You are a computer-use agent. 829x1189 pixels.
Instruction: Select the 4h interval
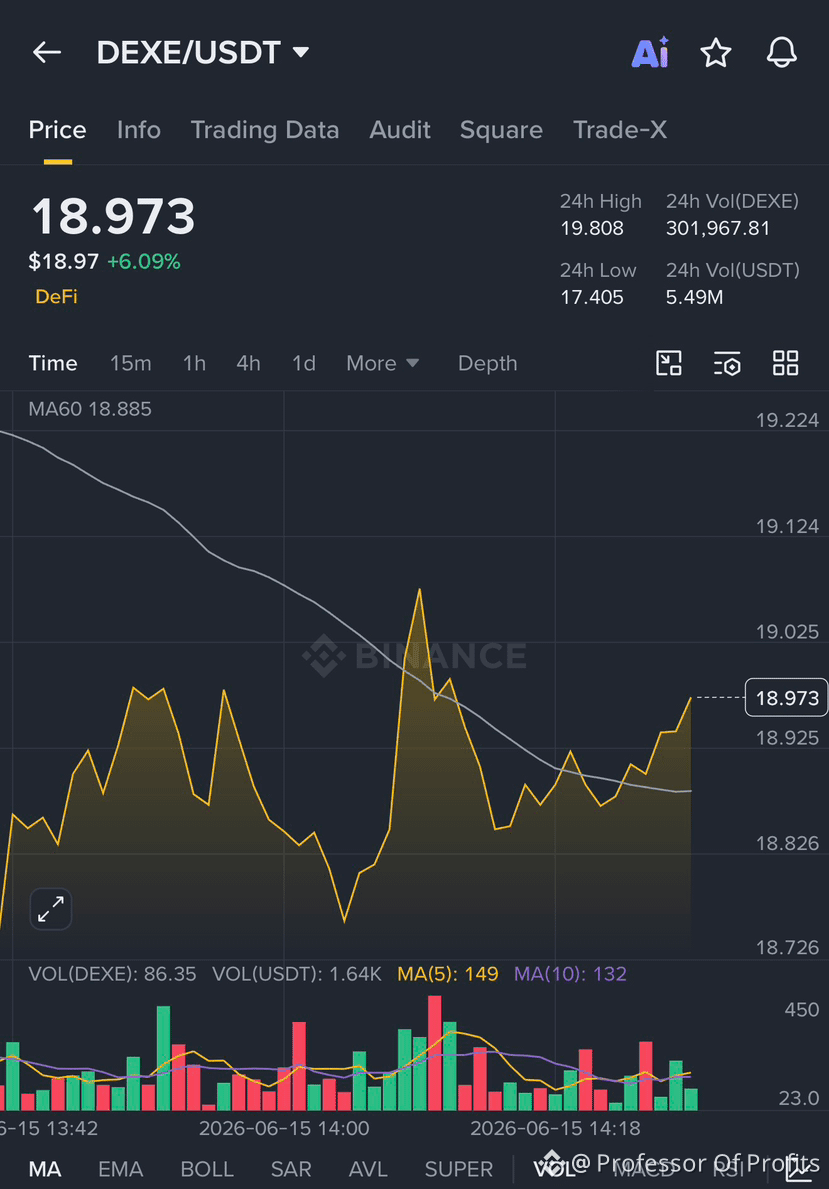pyautogui.click(x=248, y=363)
